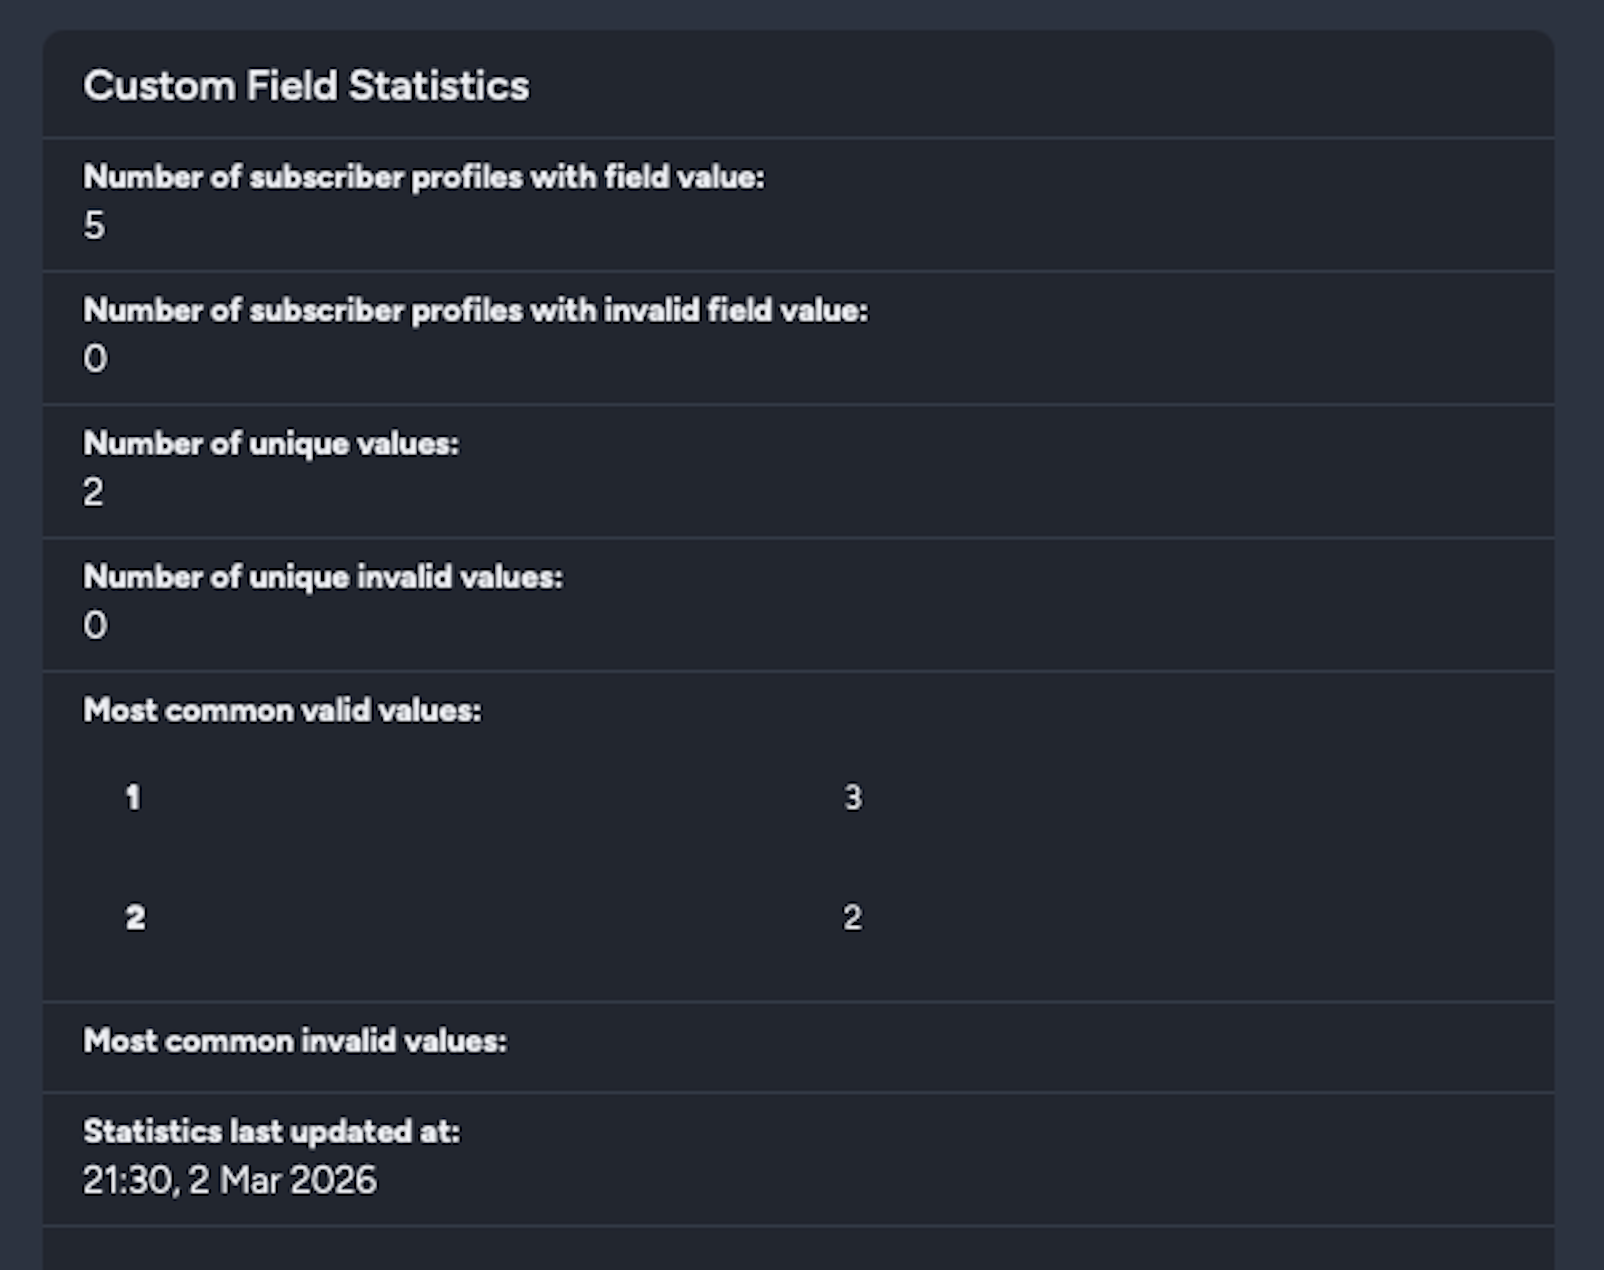Click the 0 under invalid field value
The width and height of the screenshot is (1604, 1270).
(x=95, y=358)
